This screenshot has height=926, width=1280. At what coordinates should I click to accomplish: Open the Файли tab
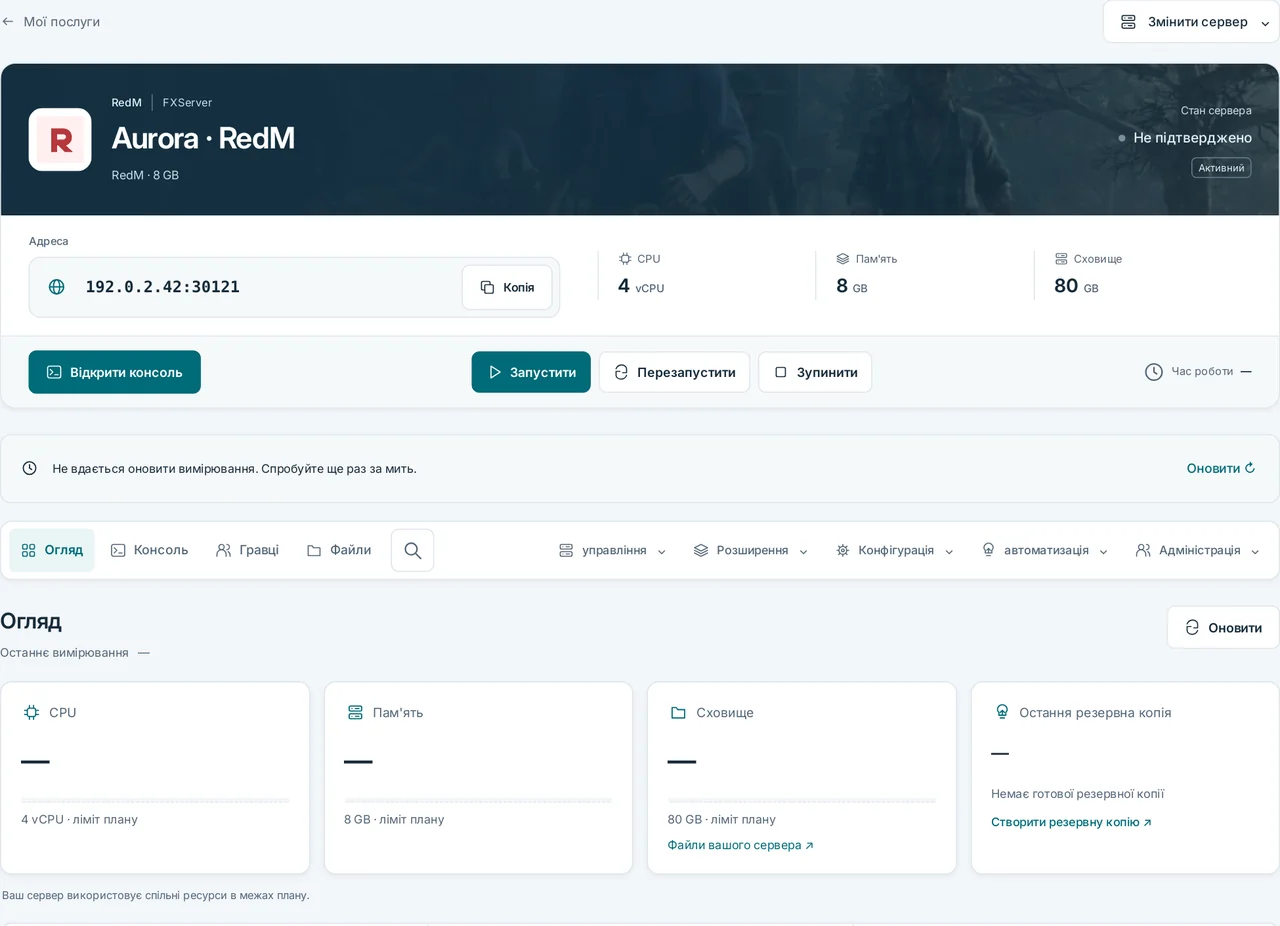[339, 550]
